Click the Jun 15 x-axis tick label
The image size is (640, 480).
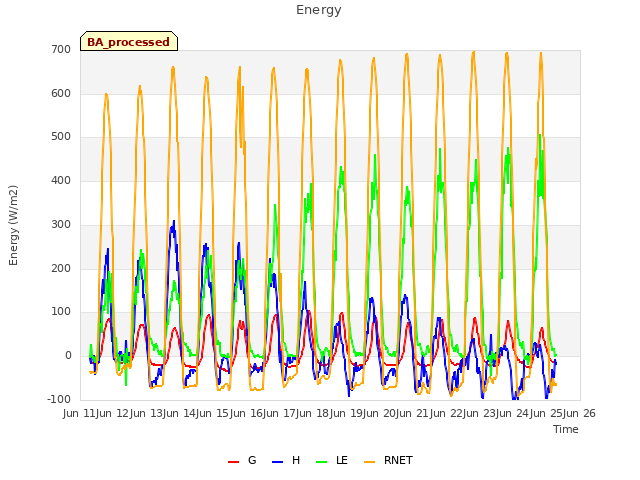pos(212,413)
